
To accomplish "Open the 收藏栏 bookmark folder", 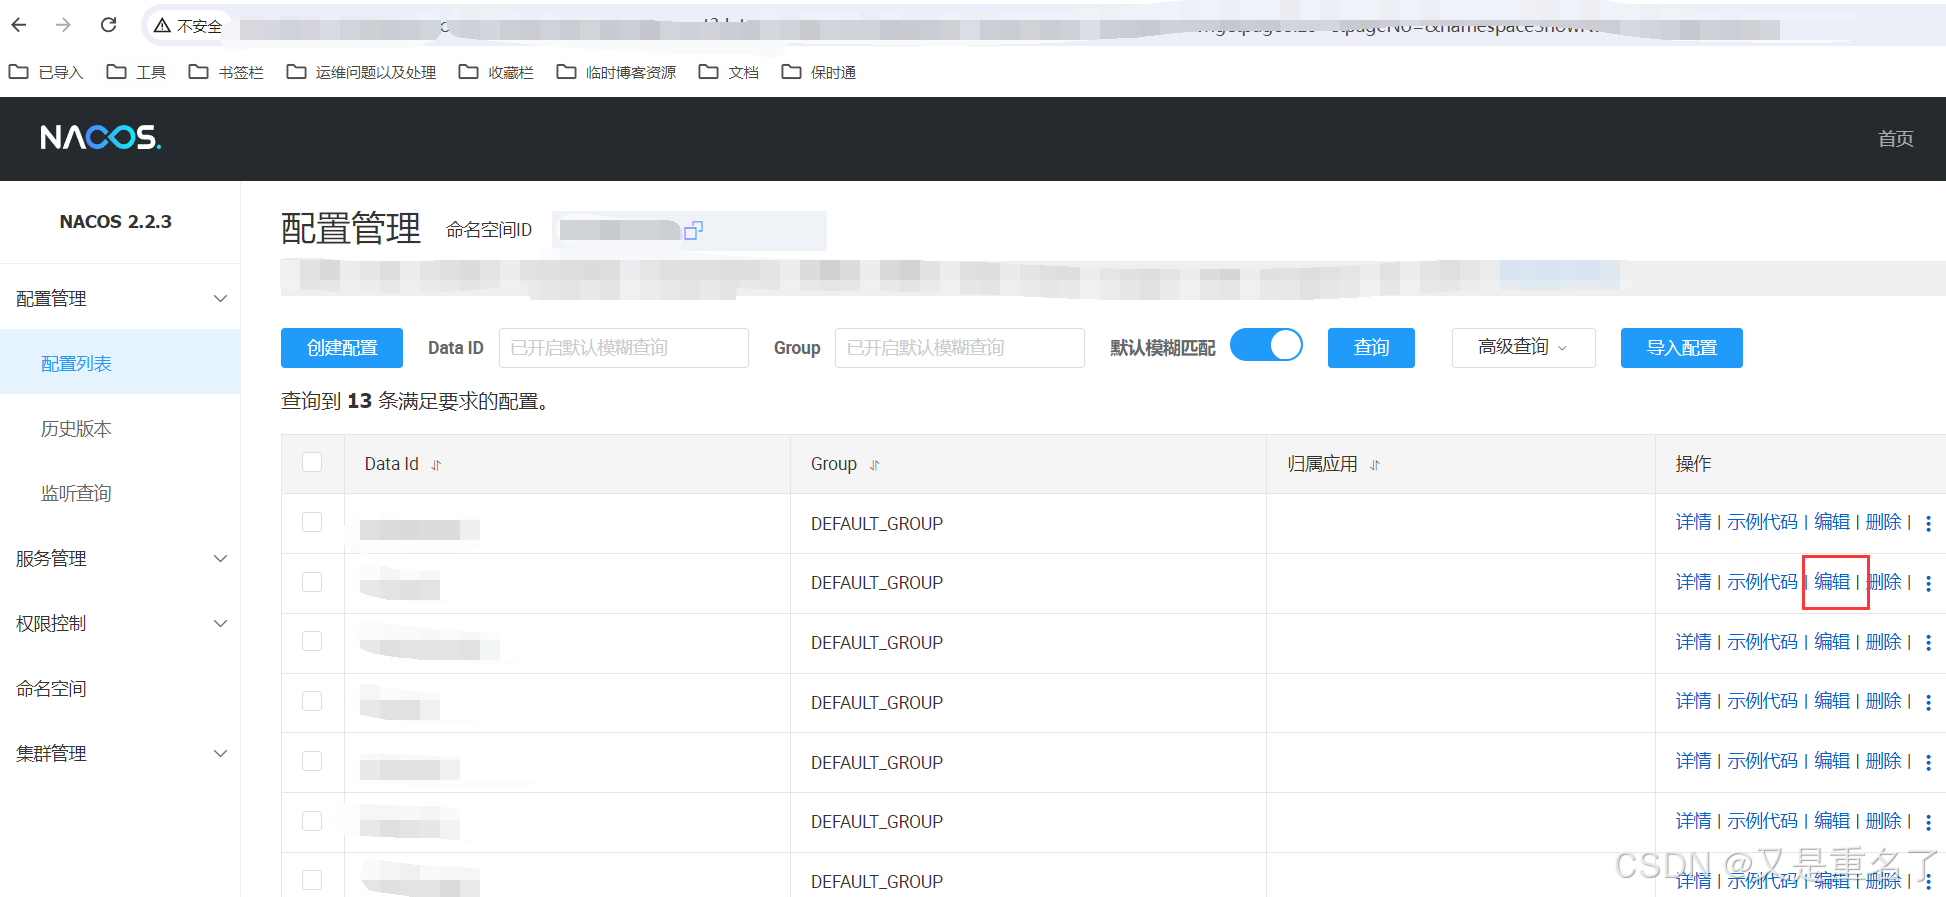I will click(496, 72).
